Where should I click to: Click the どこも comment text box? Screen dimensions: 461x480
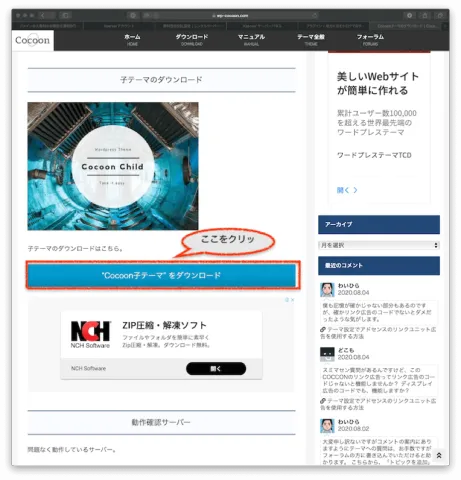coord(379,380)
